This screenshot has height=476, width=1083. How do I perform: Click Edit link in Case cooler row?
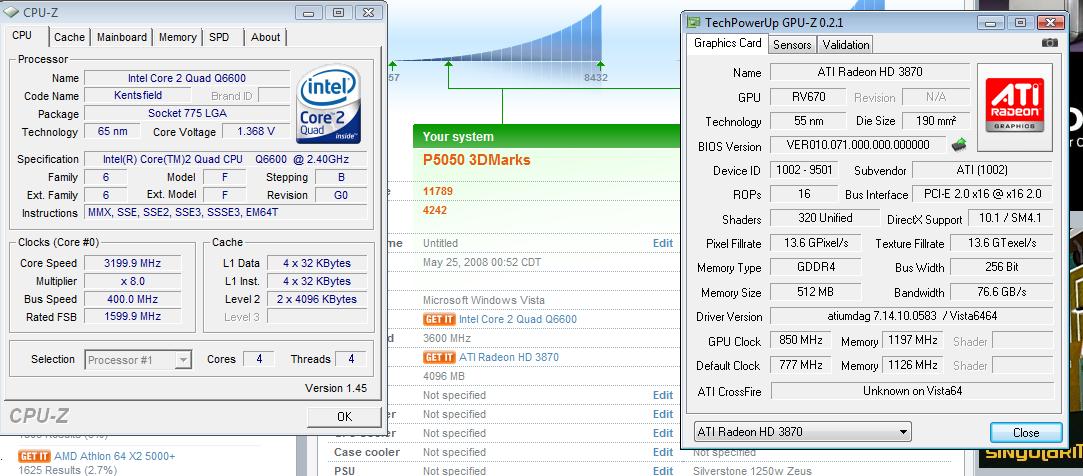[x=662, y=452]
